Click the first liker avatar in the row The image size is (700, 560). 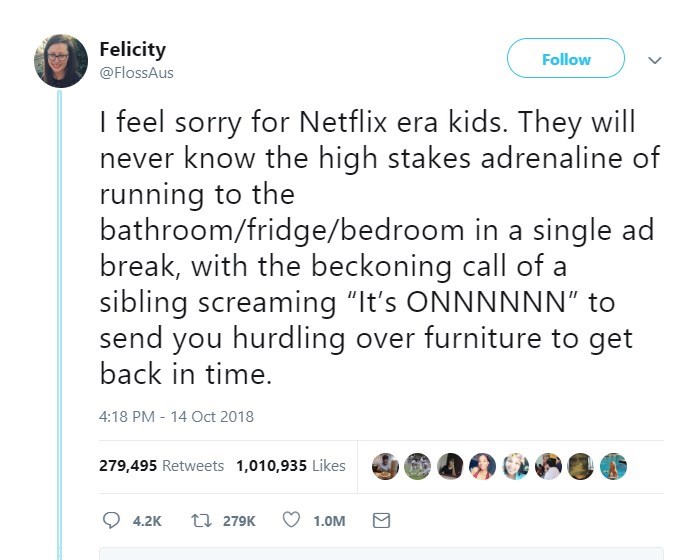[x=384, y=466]
